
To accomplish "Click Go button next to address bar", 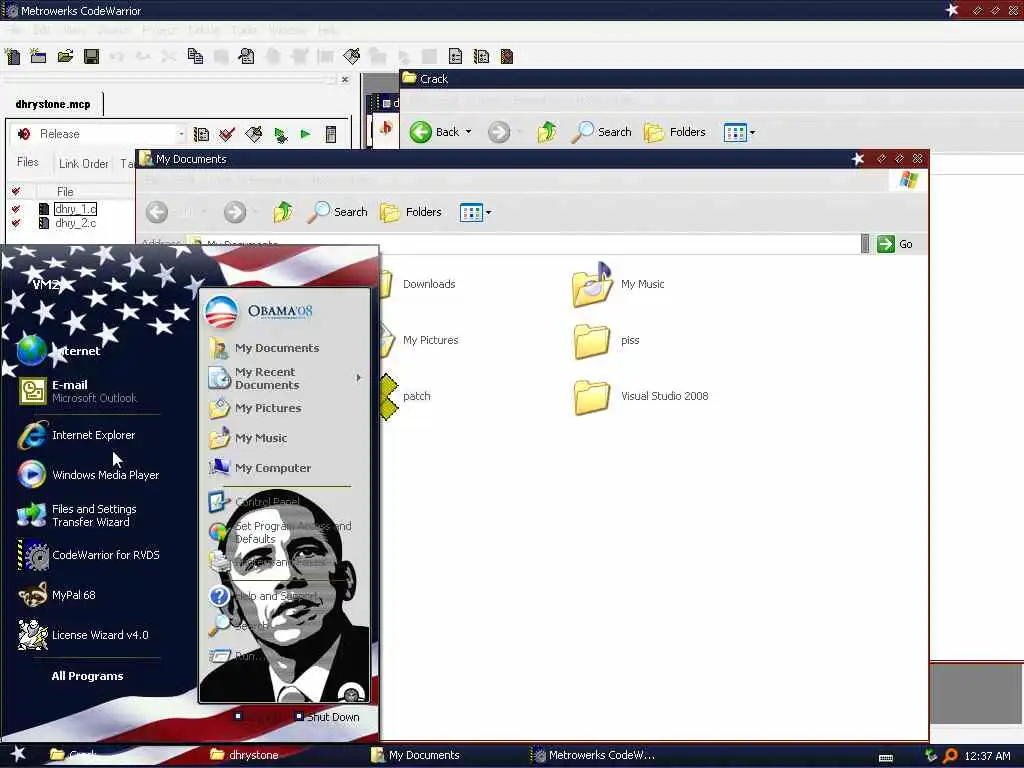I will (895, 244).
